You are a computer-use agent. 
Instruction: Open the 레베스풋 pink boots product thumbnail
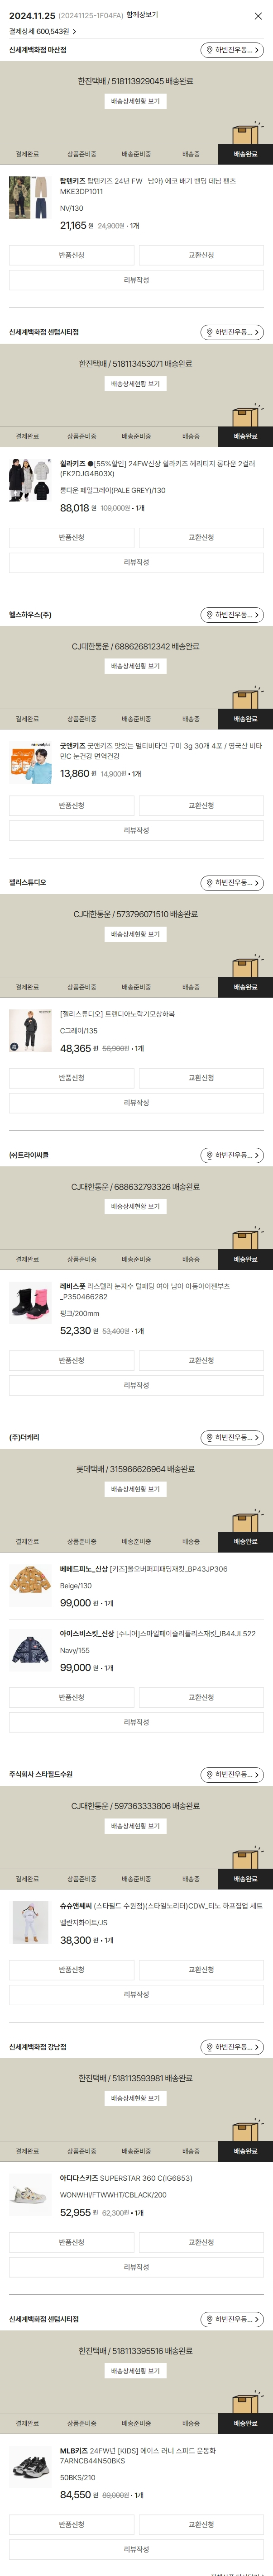click(x=30, y=1303)
